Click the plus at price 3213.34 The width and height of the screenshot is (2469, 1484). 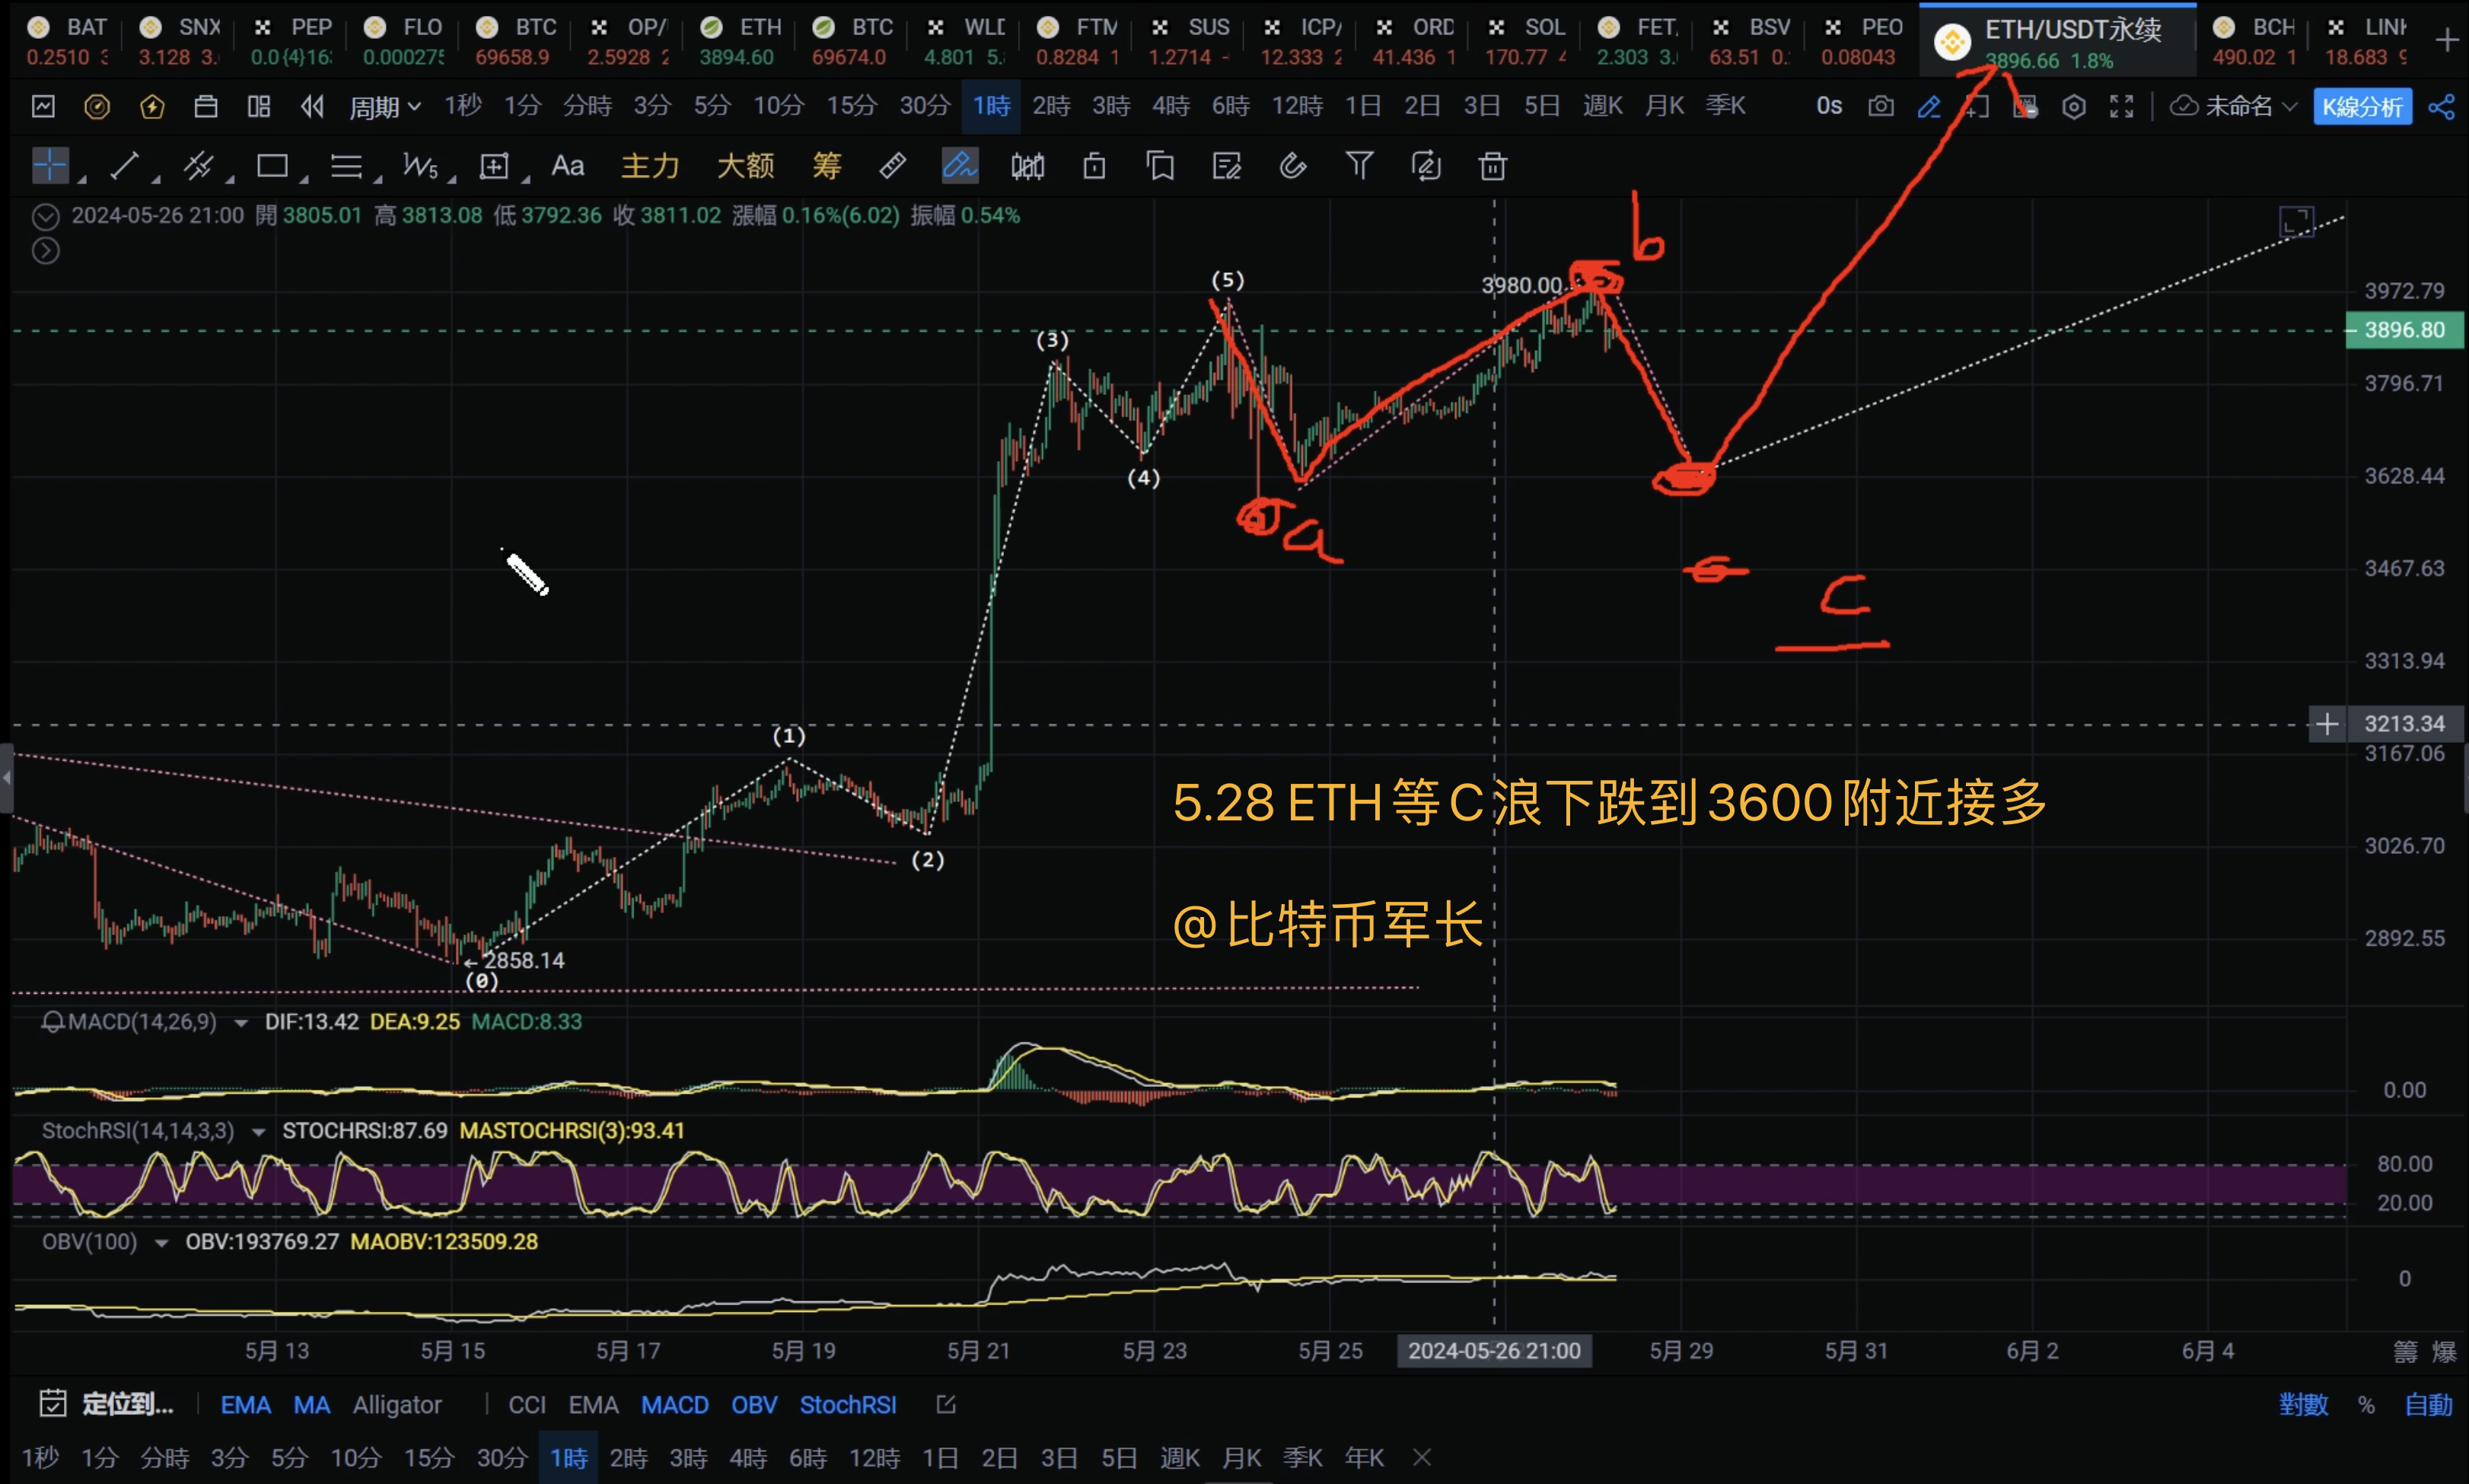(x=2327, y=724)
